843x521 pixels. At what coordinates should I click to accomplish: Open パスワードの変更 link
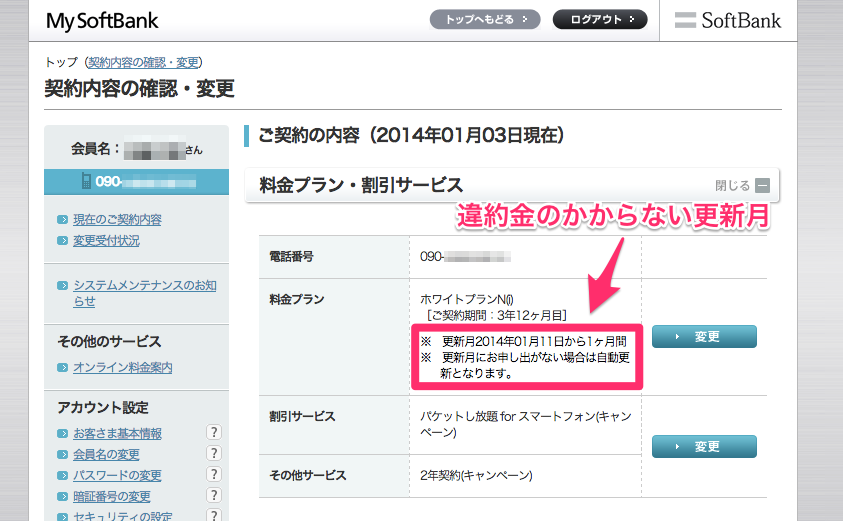coord(117,475)
